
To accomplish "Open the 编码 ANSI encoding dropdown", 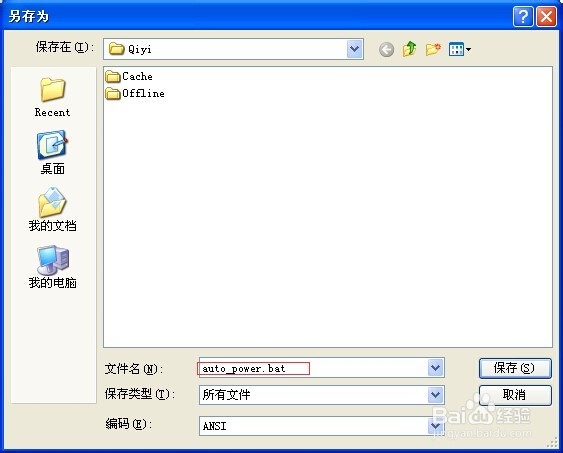I will tap(436, 426).
